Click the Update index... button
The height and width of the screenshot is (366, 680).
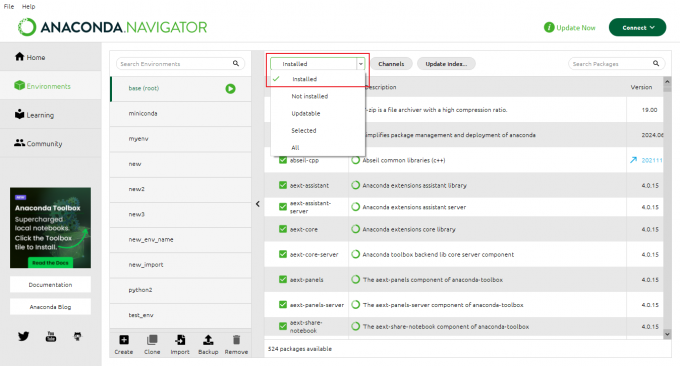coord(446,64)
